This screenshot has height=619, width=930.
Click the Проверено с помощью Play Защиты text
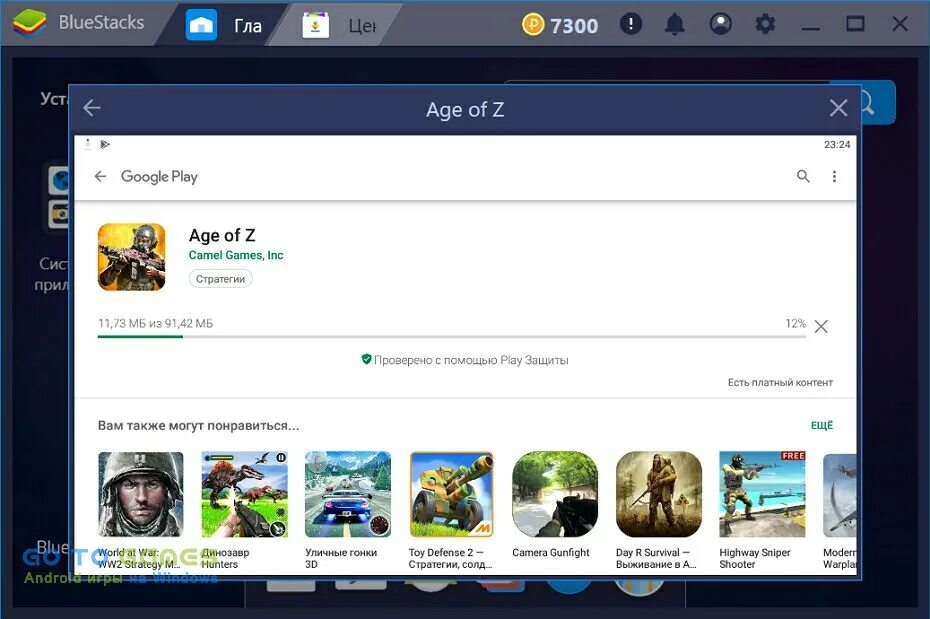click(x=471, y=360)
